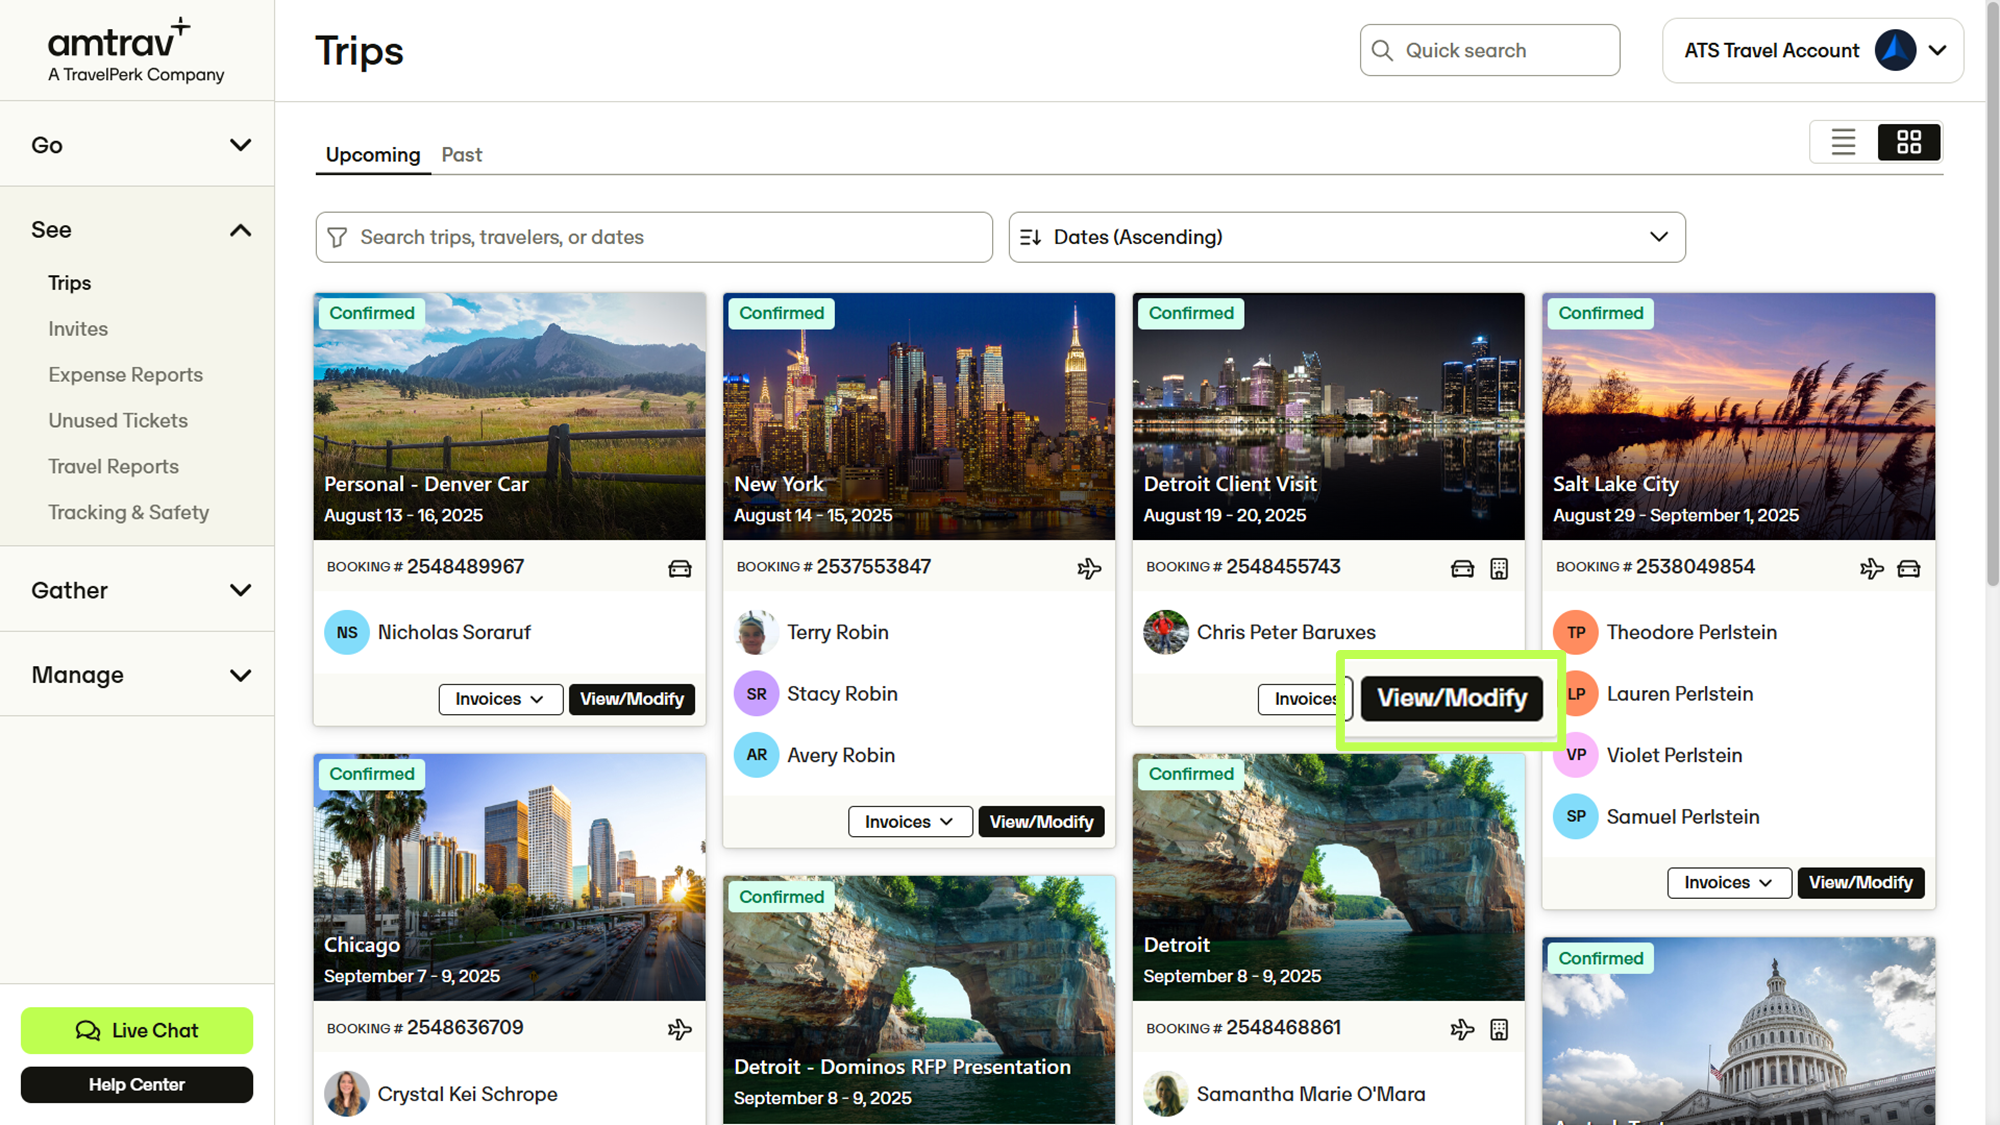
Task: Click Stacy Robin SR avatar
Action: click(x=756, y=694)
